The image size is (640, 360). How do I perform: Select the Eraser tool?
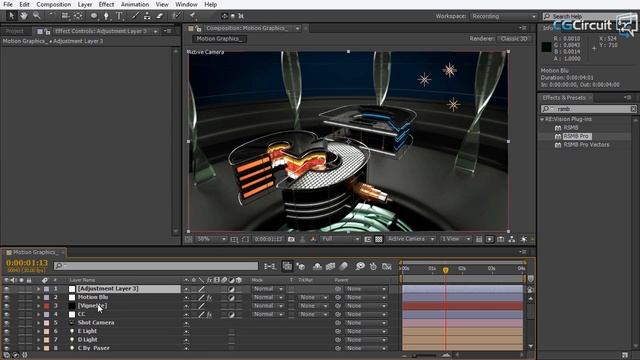[160, 16]
